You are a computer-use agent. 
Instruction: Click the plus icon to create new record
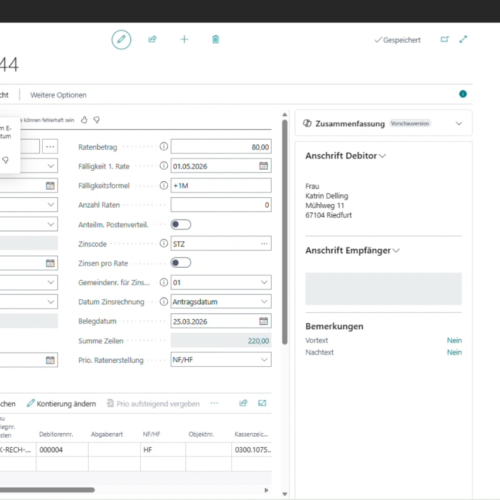pos(184,39)
